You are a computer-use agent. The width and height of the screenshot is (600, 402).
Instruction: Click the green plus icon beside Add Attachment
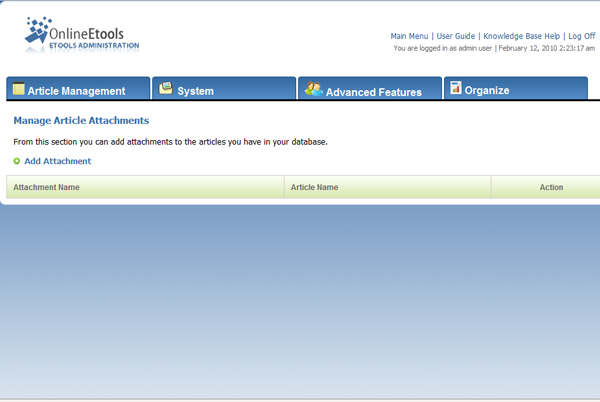click(17, 161)
